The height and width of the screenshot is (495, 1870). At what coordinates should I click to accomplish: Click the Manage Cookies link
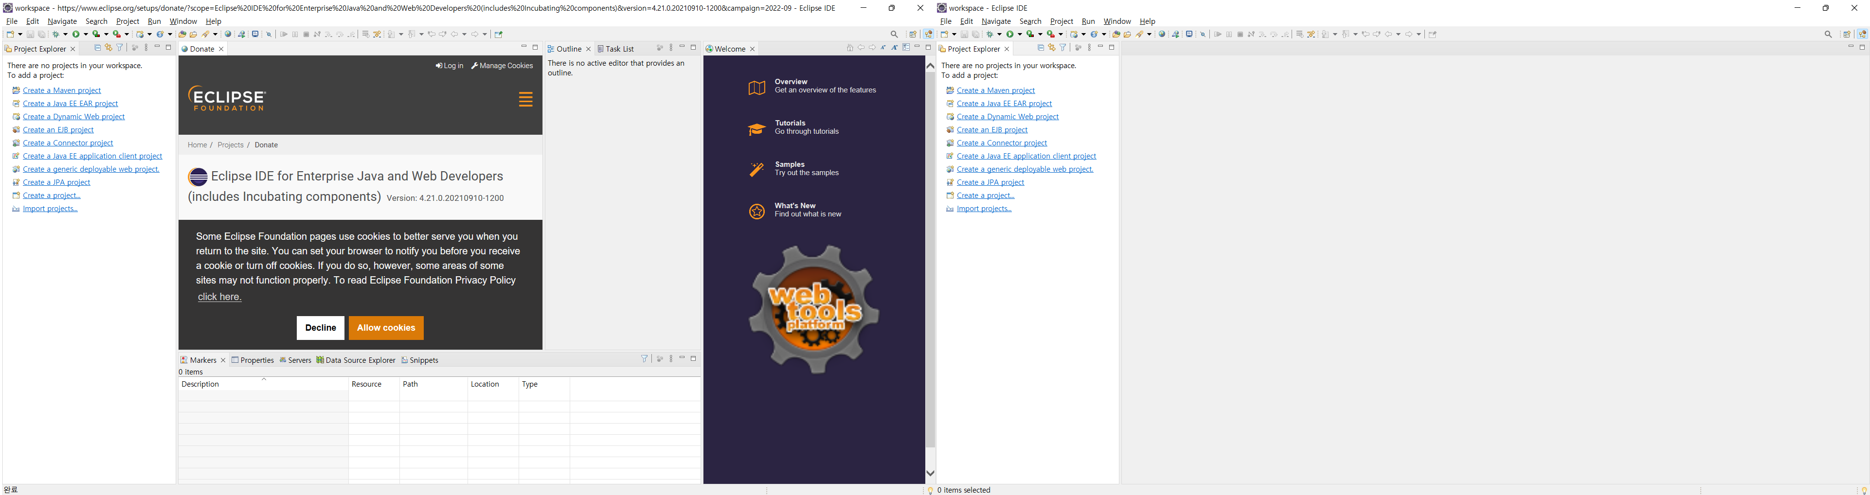[x=502, y=66]
